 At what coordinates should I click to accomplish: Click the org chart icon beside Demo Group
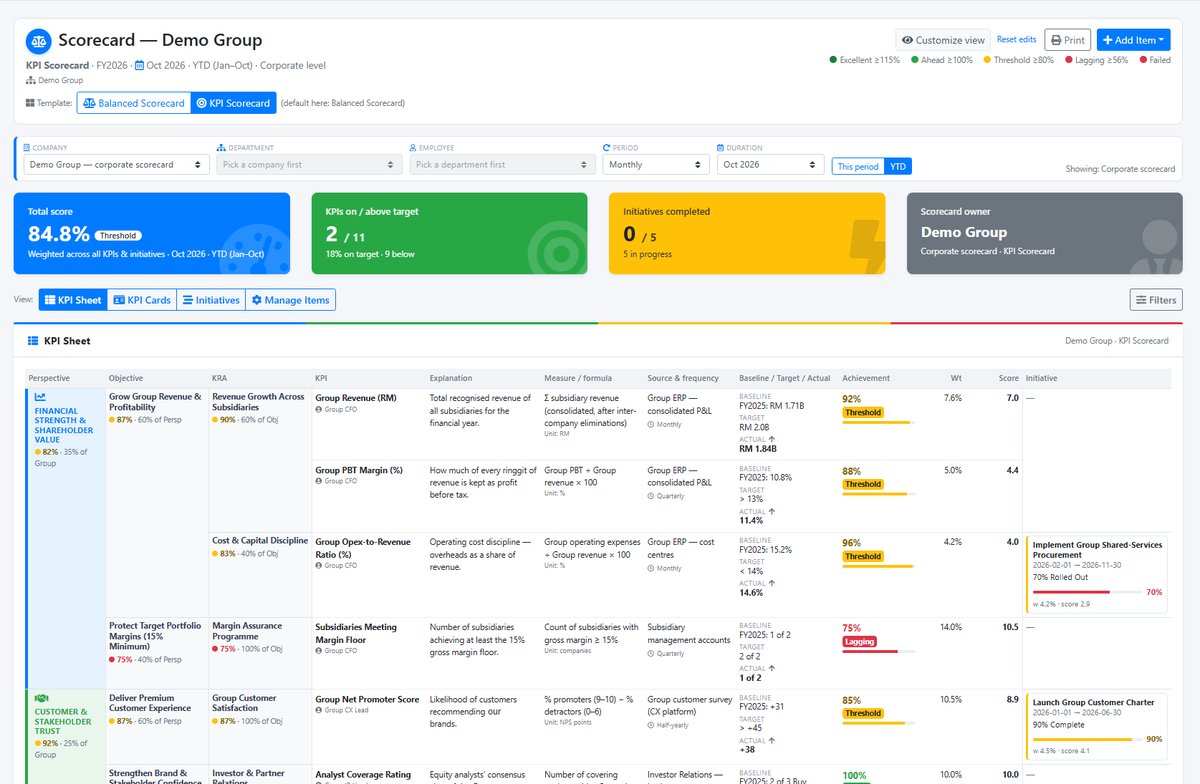[x=31, y=80]
